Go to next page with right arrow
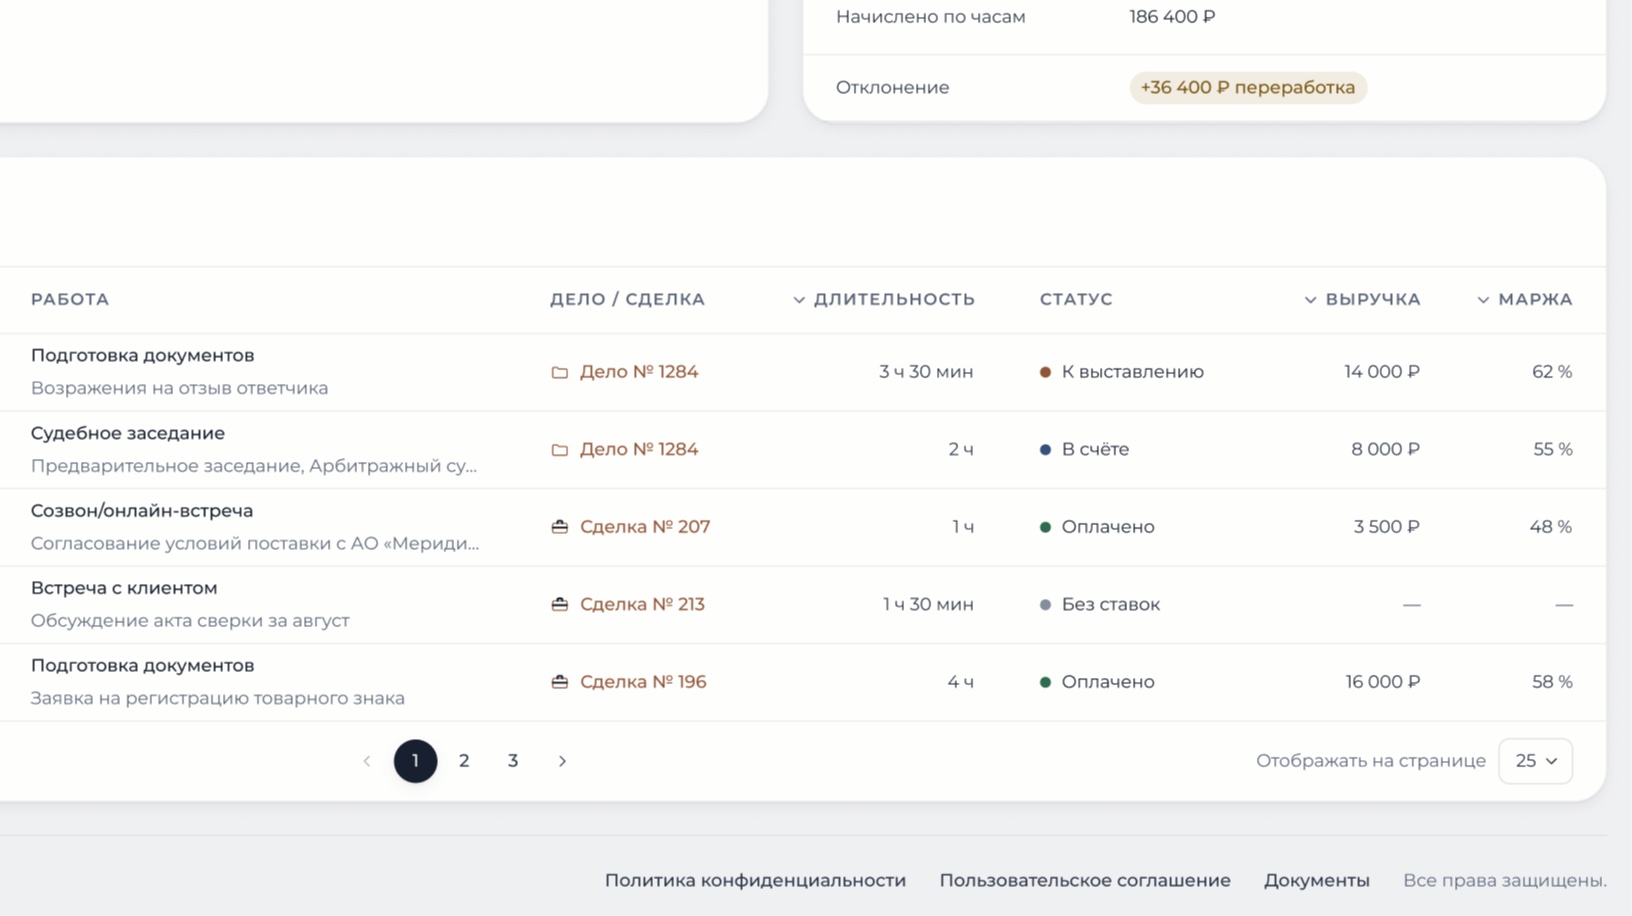 tap(562, 761)
